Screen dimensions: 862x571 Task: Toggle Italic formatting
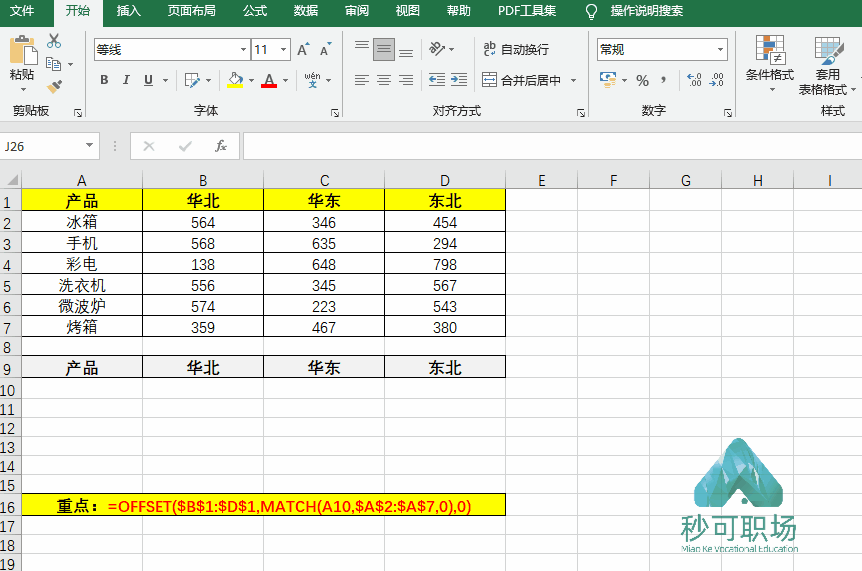pos(126,80)
